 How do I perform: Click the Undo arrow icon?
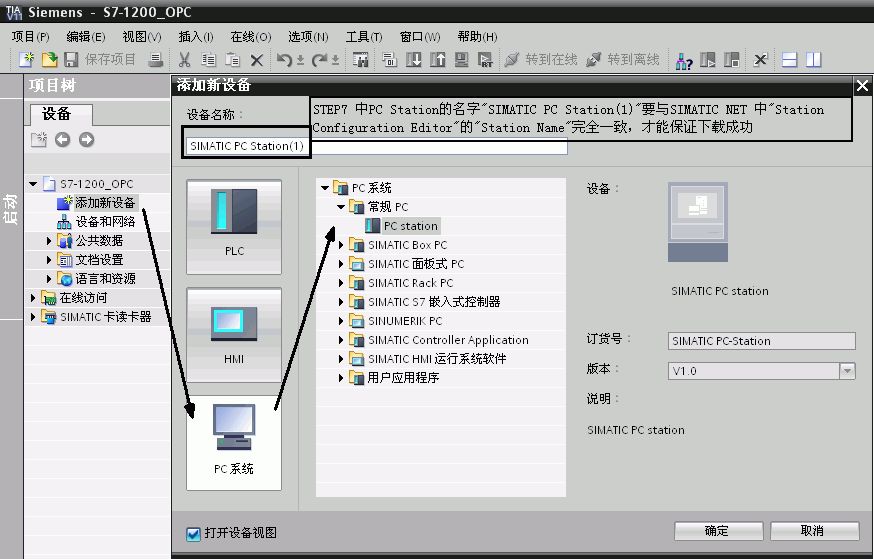pyautogui.click(x=284, y=59)
